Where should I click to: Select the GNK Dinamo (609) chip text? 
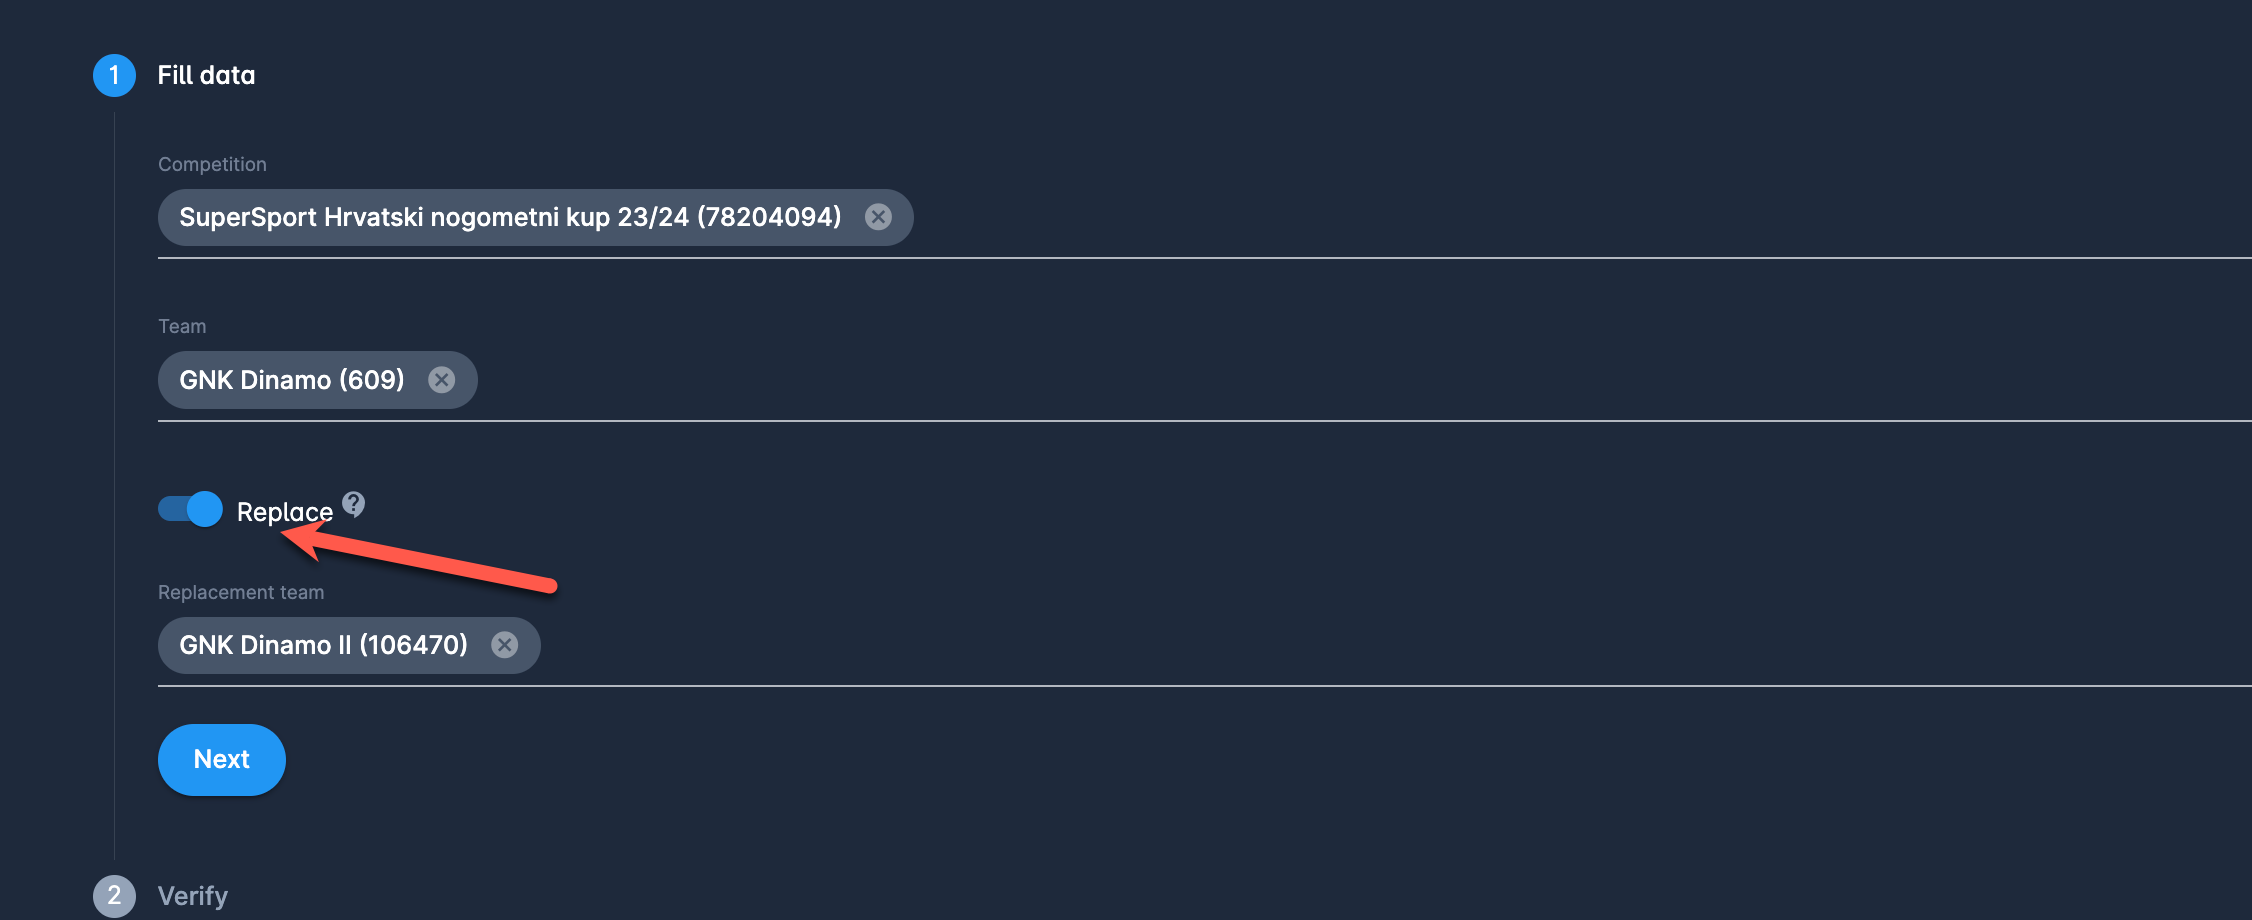[x=291, y=380]
